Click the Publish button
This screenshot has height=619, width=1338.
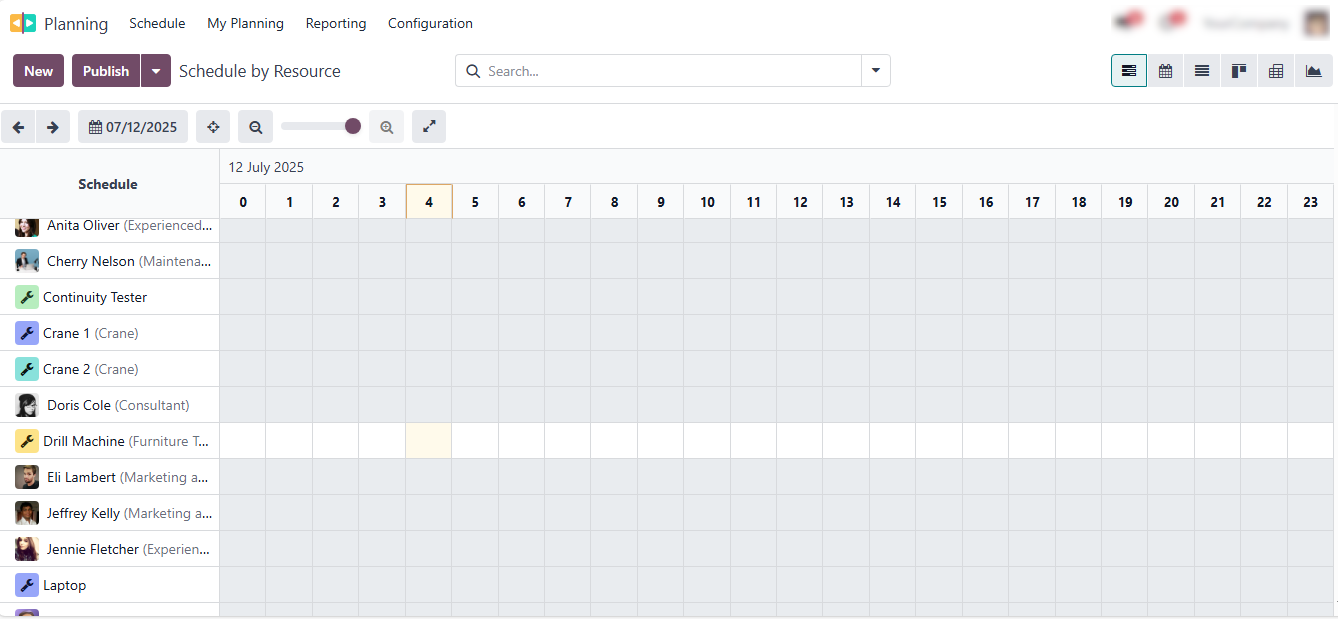pyautogui.click(x=105, y=70)
